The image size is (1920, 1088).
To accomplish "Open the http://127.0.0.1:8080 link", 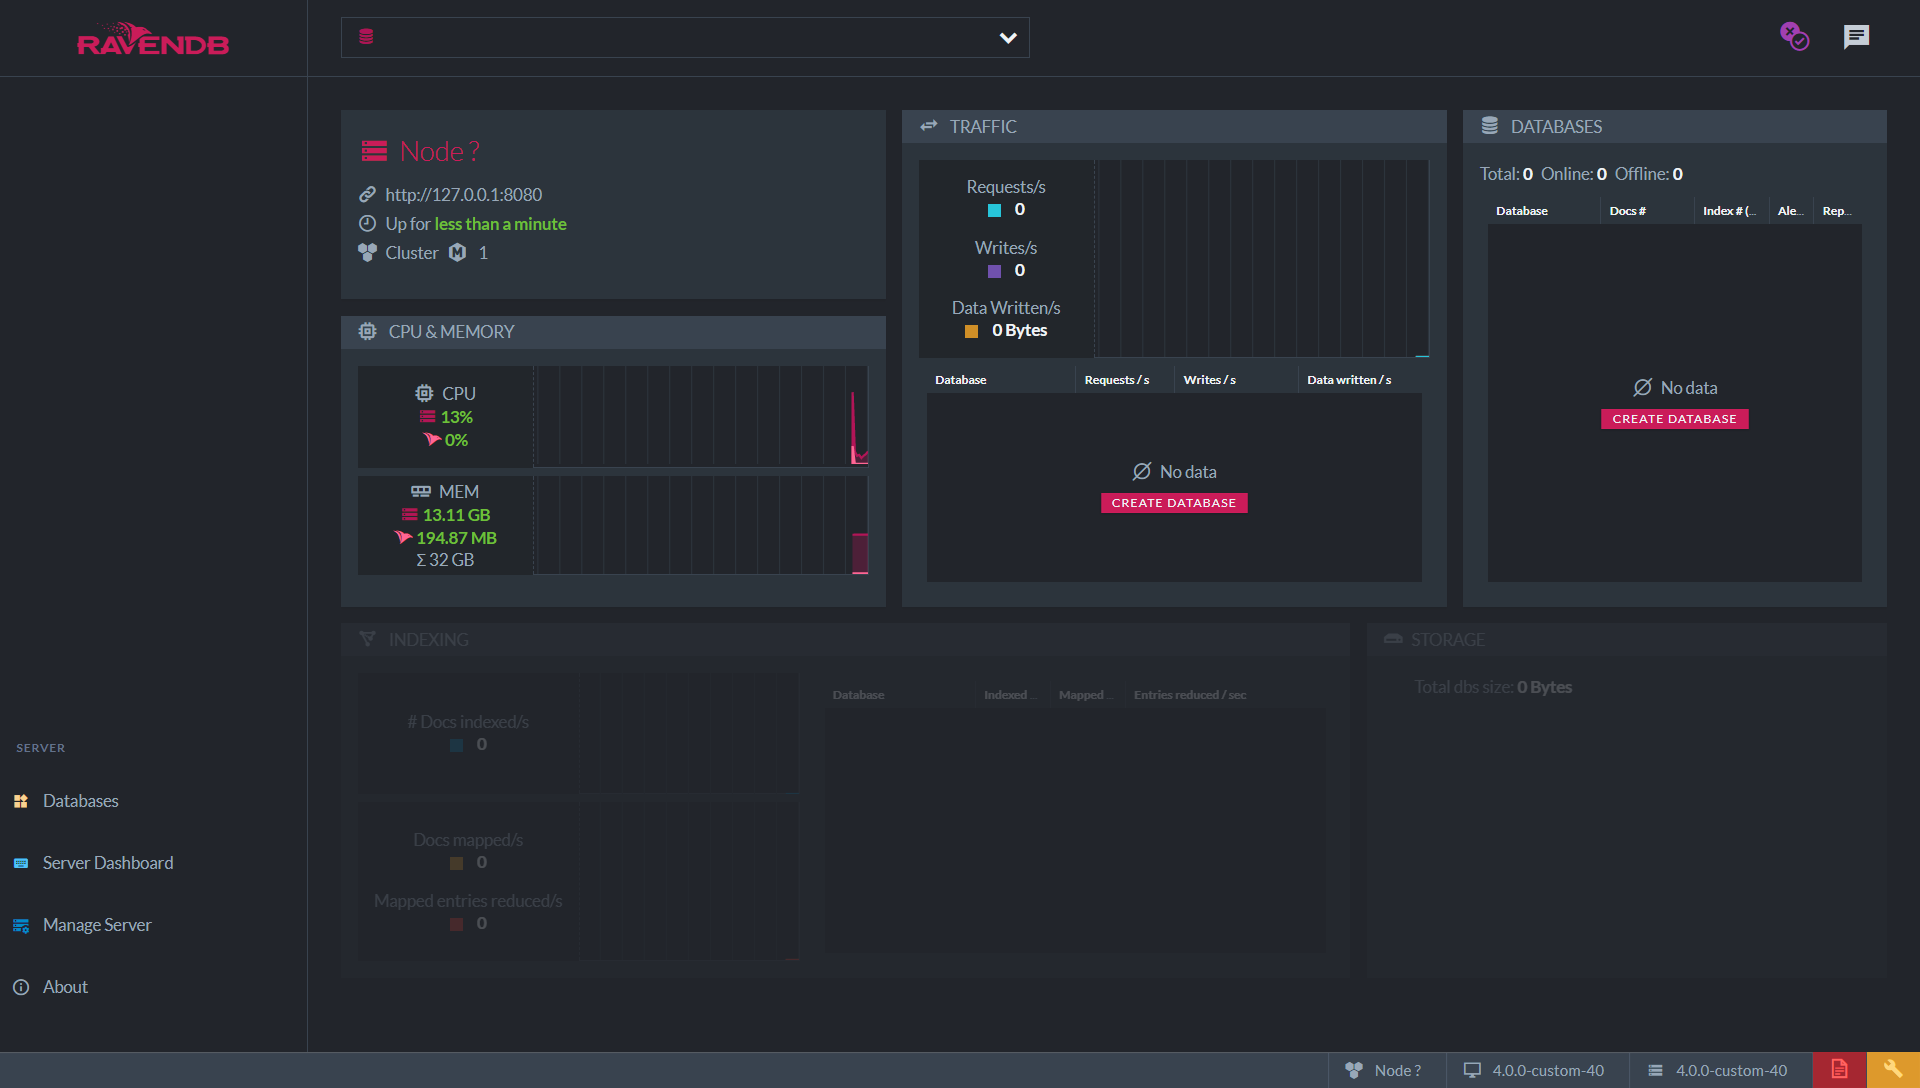I will [464, 195].
